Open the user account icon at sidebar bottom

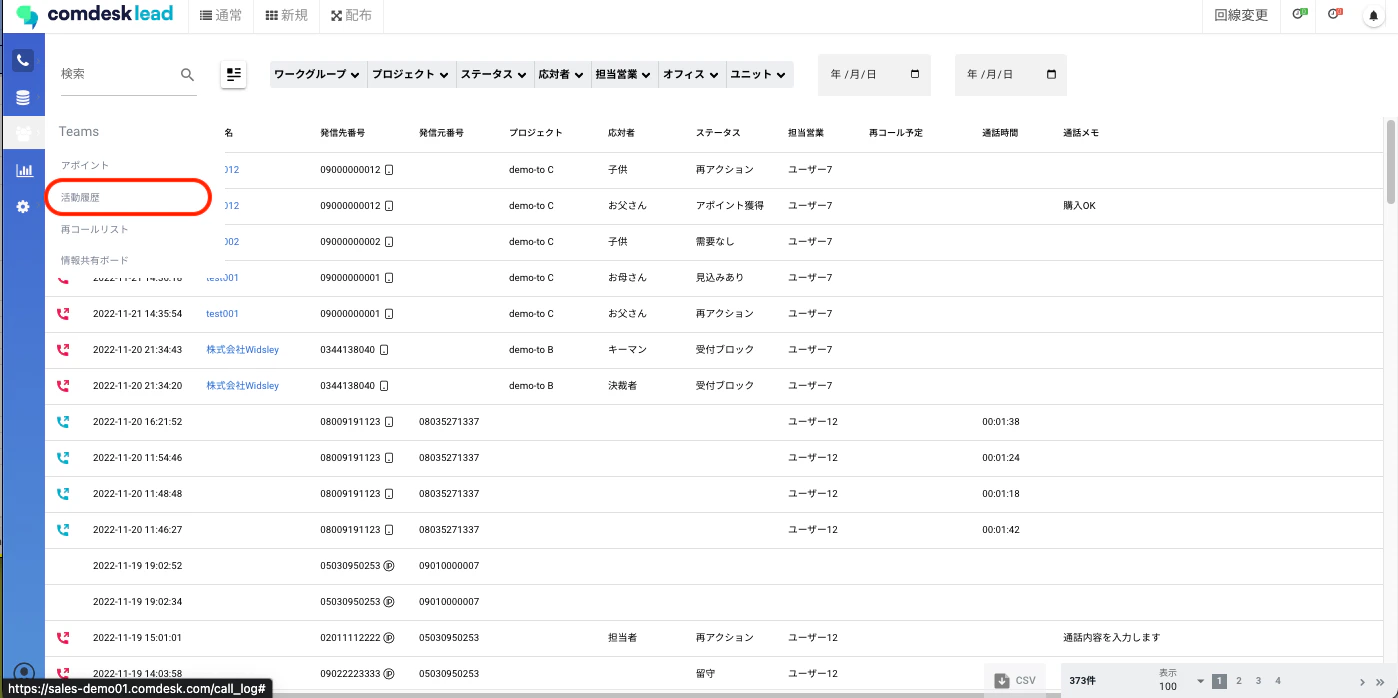click(x=25, y=673)
